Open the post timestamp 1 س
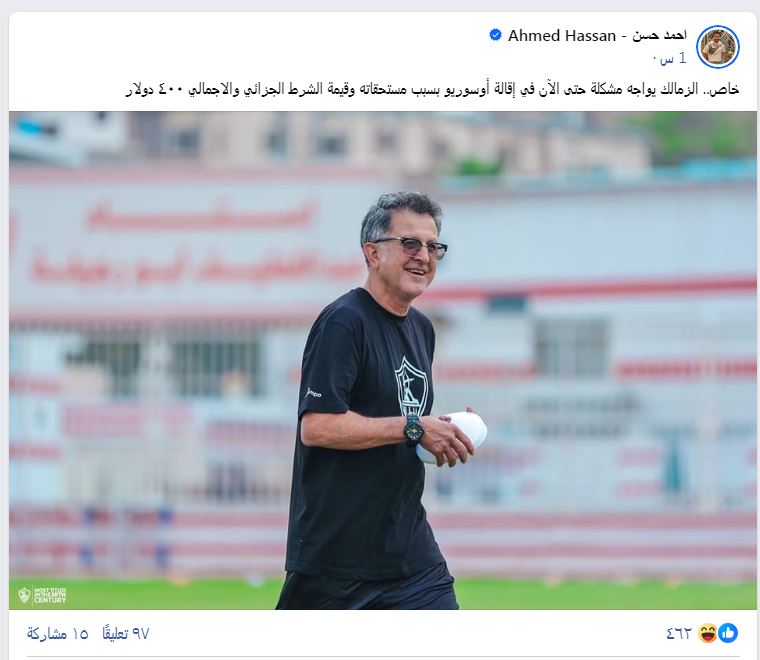760x660 pixels. (x=674, y=59)
